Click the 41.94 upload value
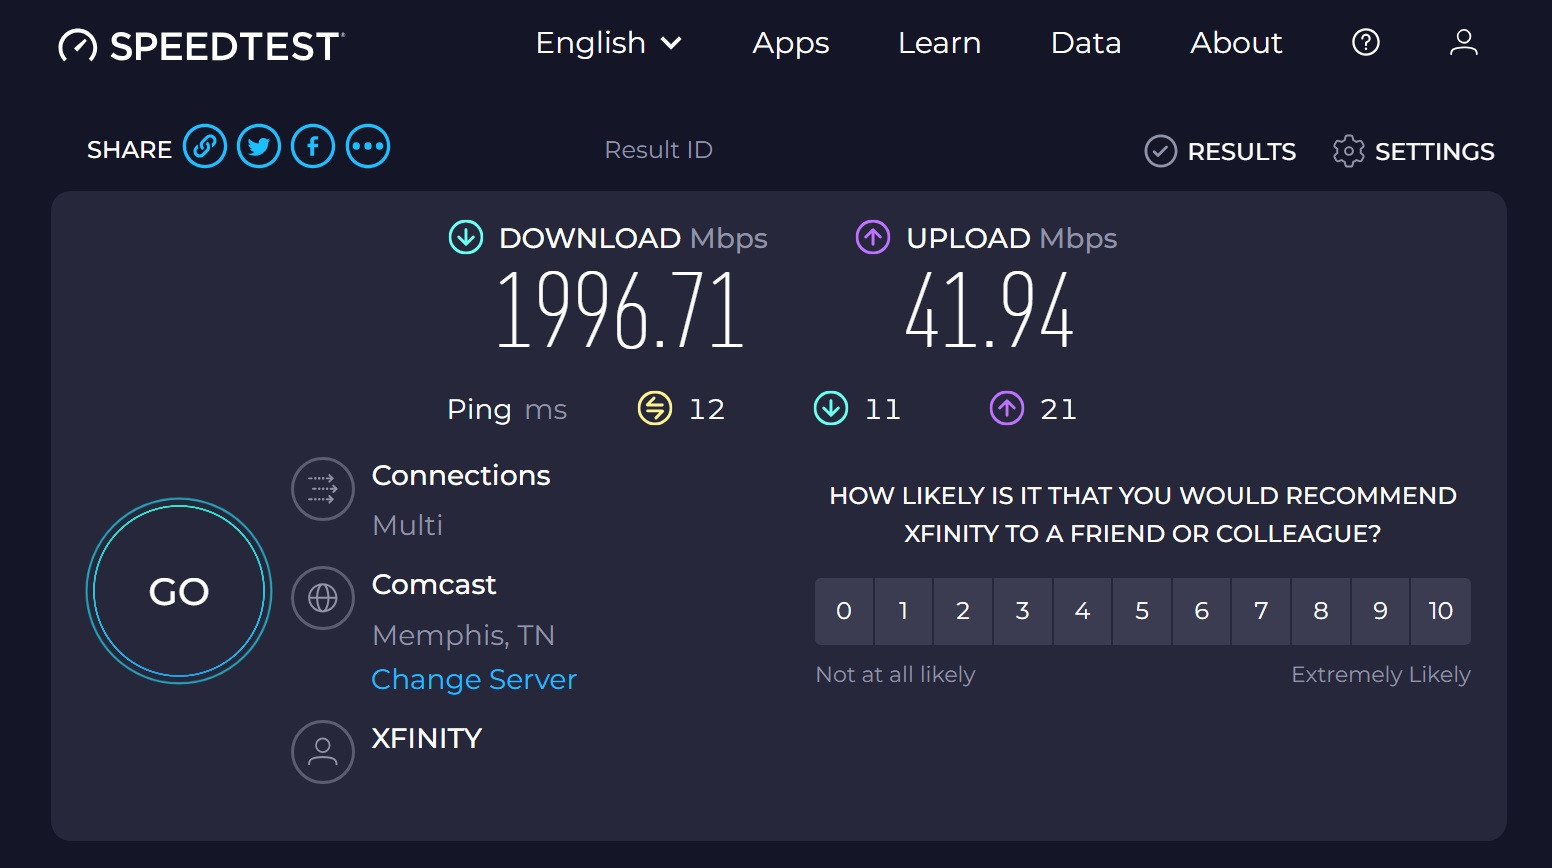 (x=989, y=310)
